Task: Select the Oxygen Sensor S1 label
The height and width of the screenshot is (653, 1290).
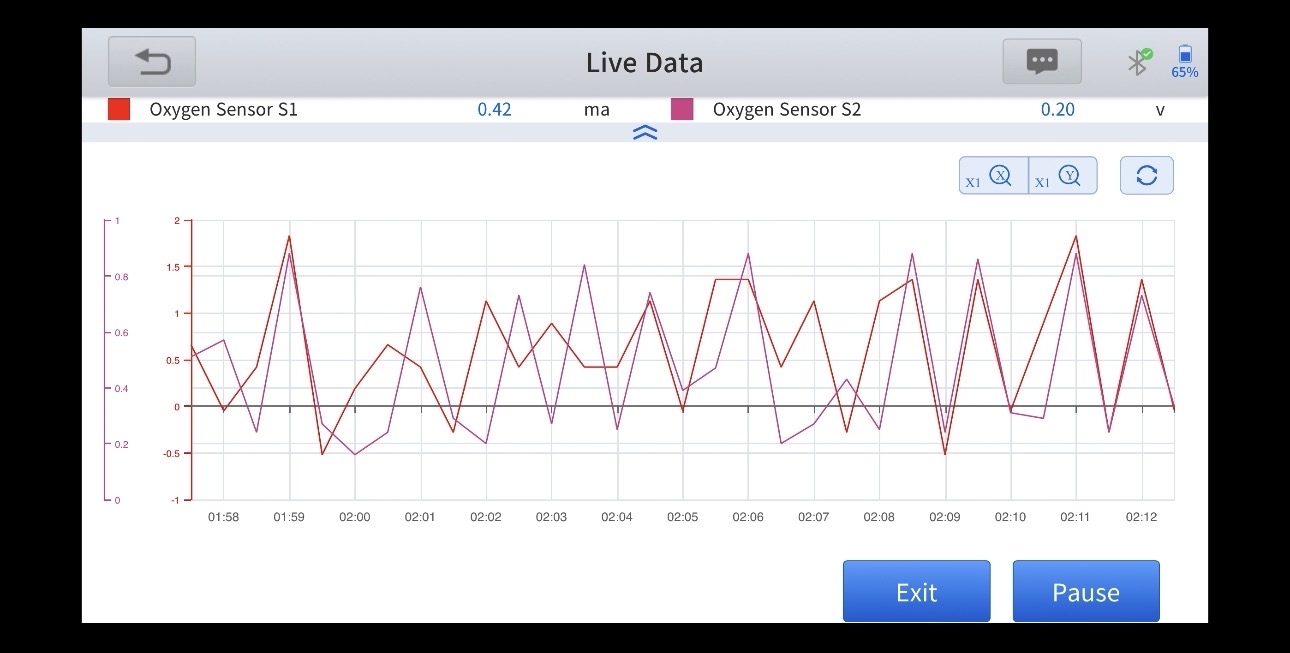Action: point(223,110)
